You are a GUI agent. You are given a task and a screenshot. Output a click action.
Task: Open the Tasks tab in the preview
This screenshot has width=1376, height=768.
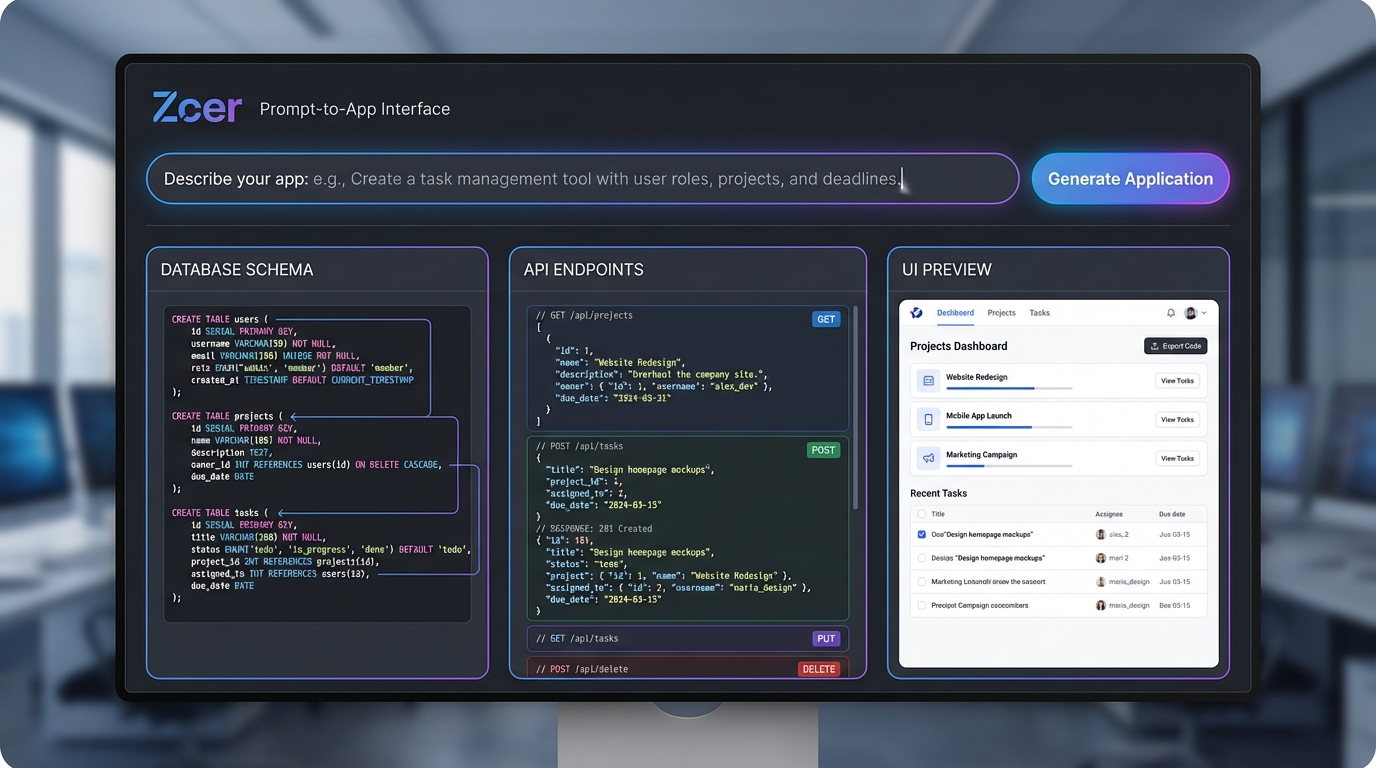pyautogui.click(x=1040, y=313)
